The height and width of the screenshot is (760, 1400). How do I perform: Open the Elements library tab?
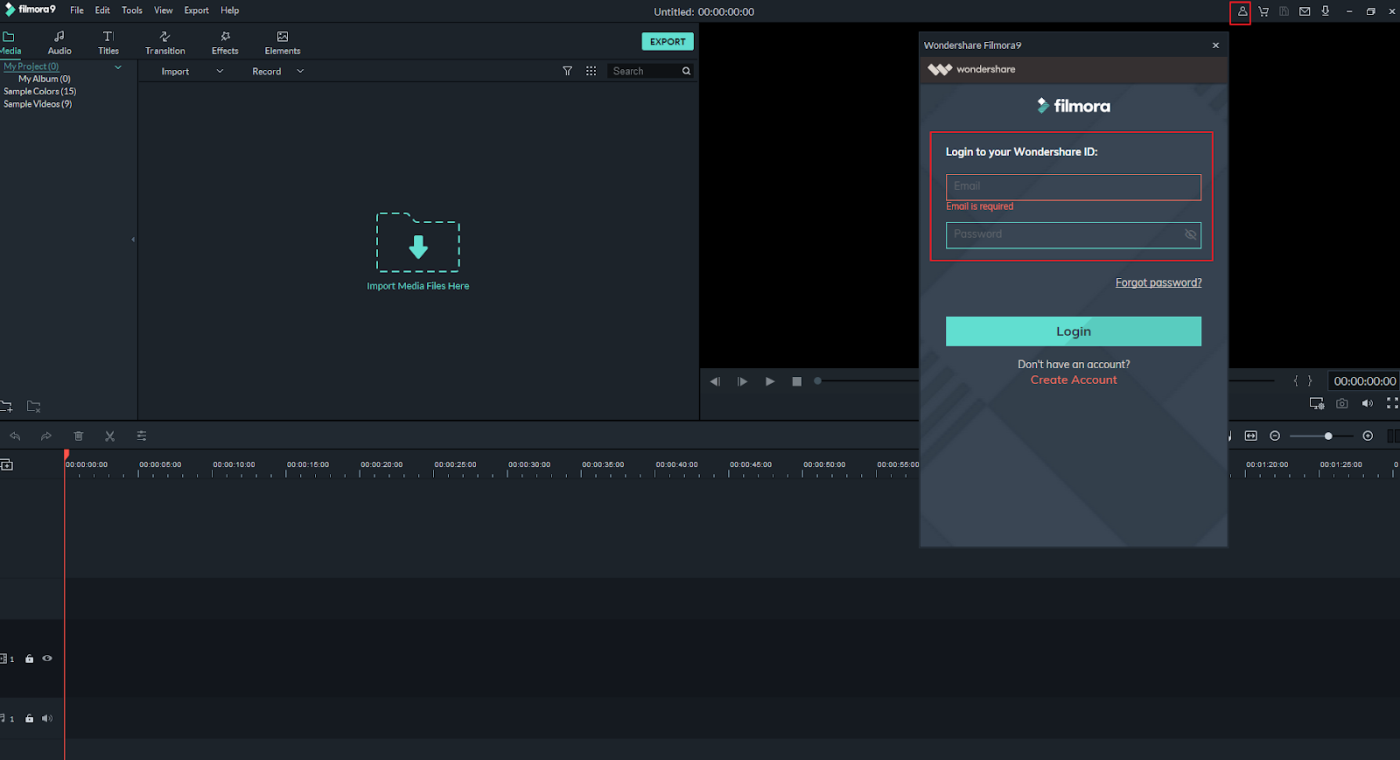(282, 43)
